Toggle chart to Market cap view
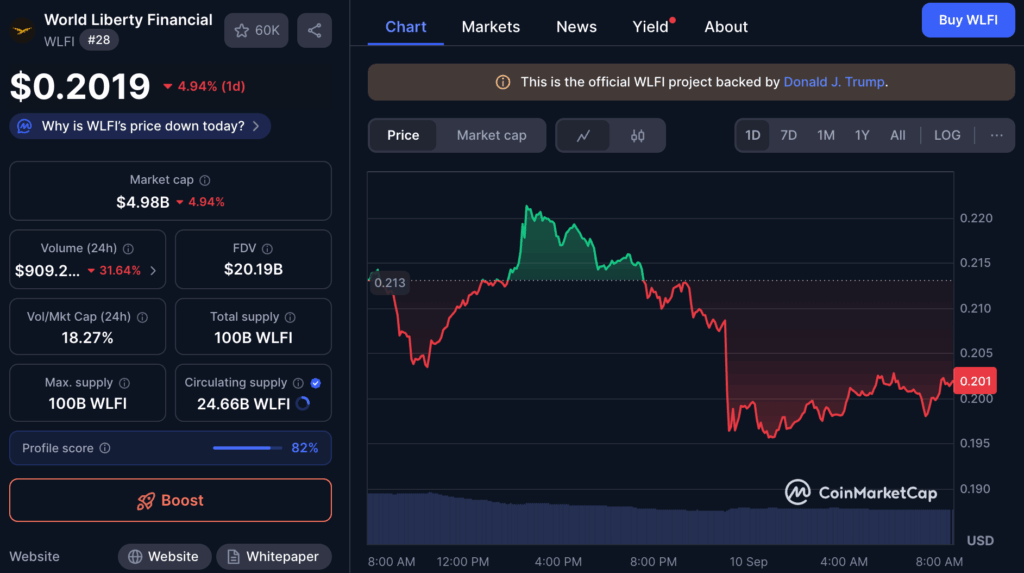Viewport: 1024px width, 573px height. 491,136
